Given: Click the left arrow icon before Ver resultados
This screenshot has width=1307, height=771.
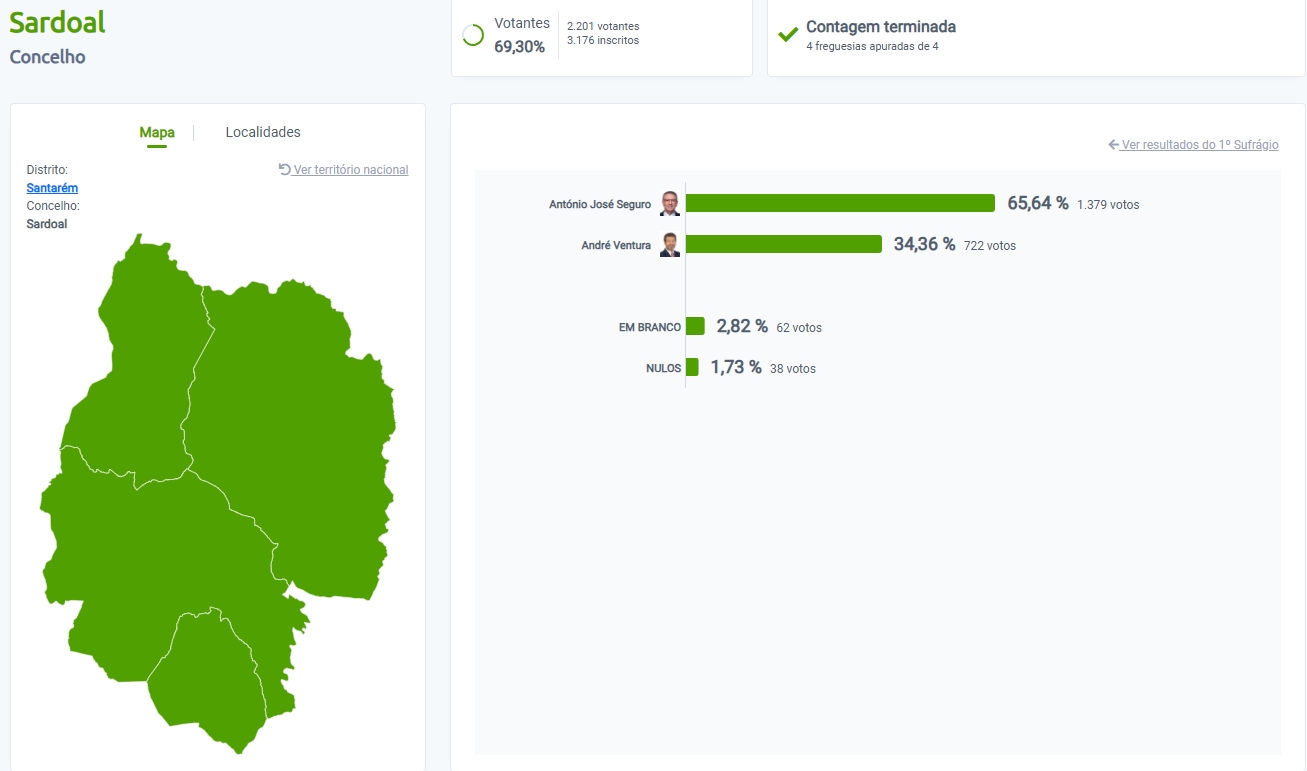Looking at the screenshot, I should click(x=1113, y=145).
